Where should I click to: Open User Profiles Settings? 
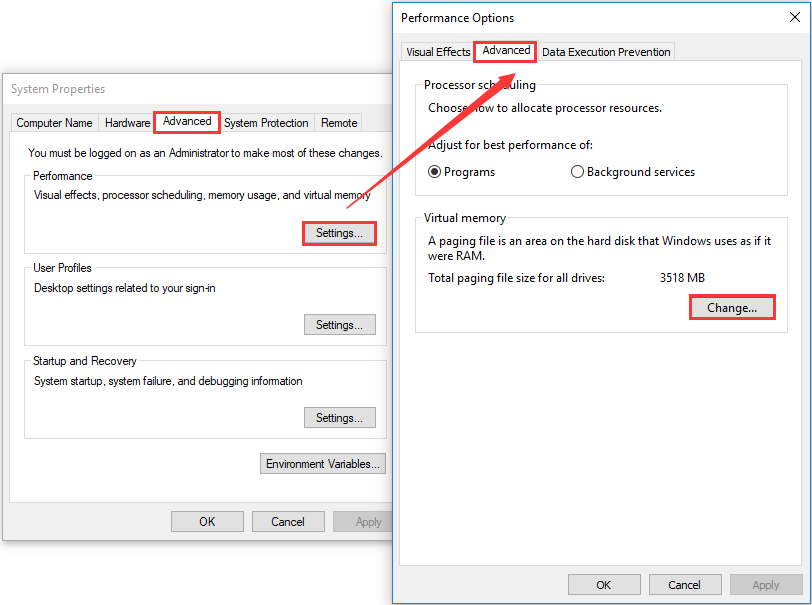click(339, 324)
